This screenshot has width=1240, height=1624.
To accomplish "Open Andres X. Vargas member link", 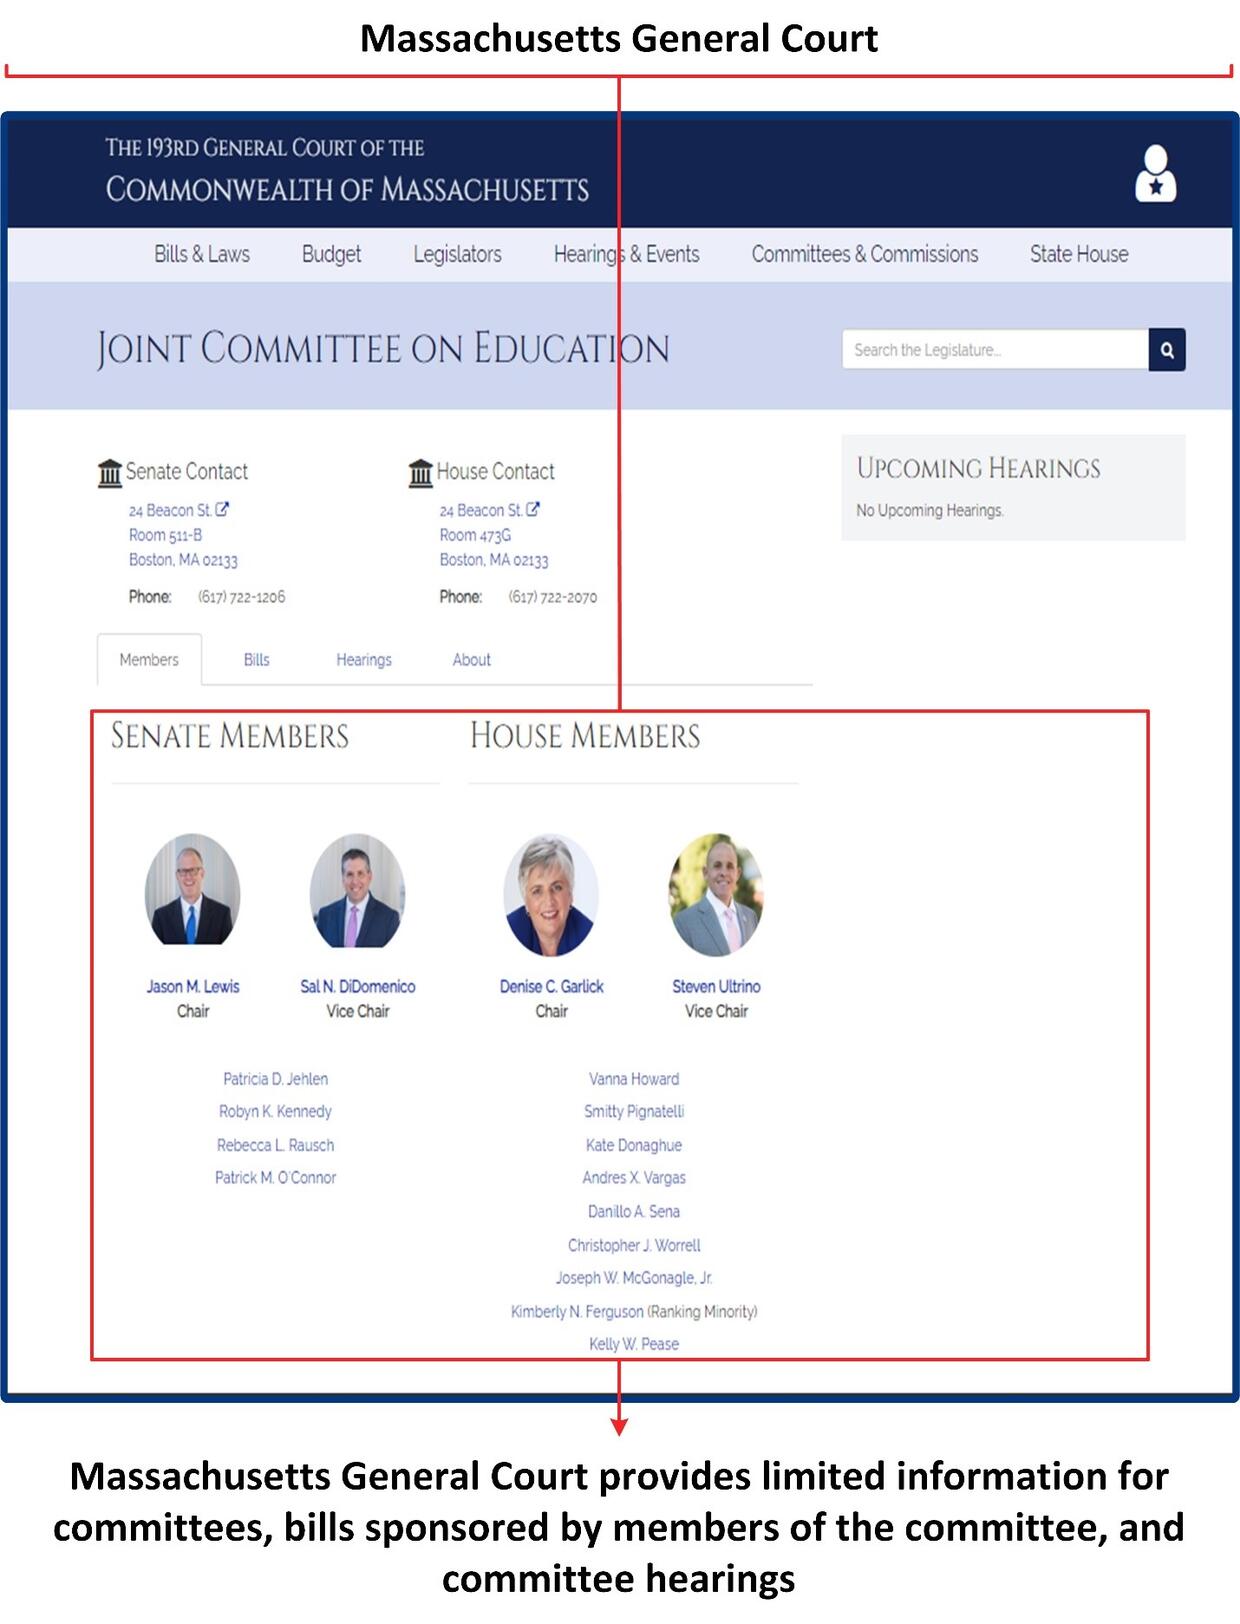I will tap(634, 1178).
